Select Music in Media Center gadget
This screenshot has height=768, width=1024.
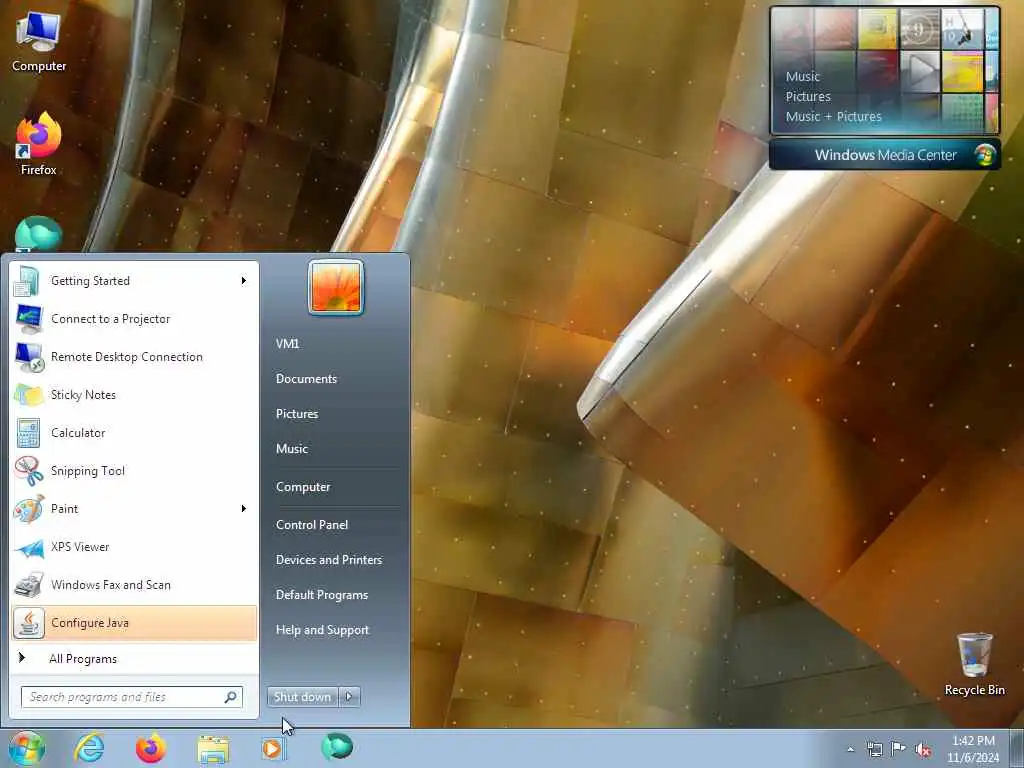[803, 76]
